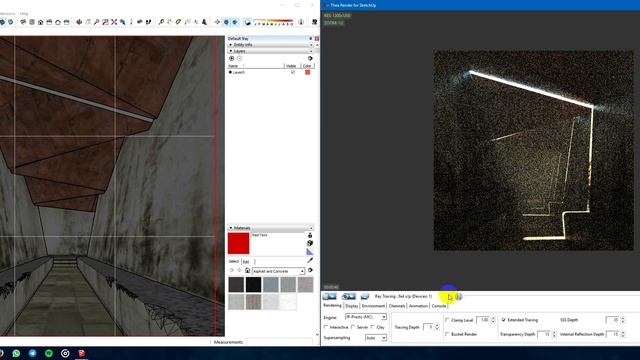
Task: Open the Layers panel details arrow
Action: pos(310,58)
